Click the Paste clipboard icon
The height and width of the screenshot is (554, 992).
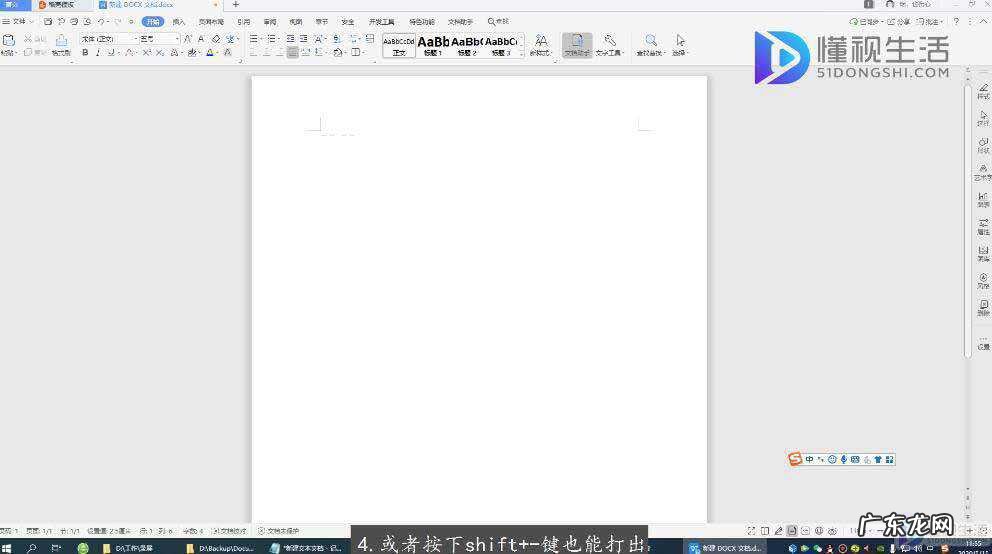tap(9, 44)
